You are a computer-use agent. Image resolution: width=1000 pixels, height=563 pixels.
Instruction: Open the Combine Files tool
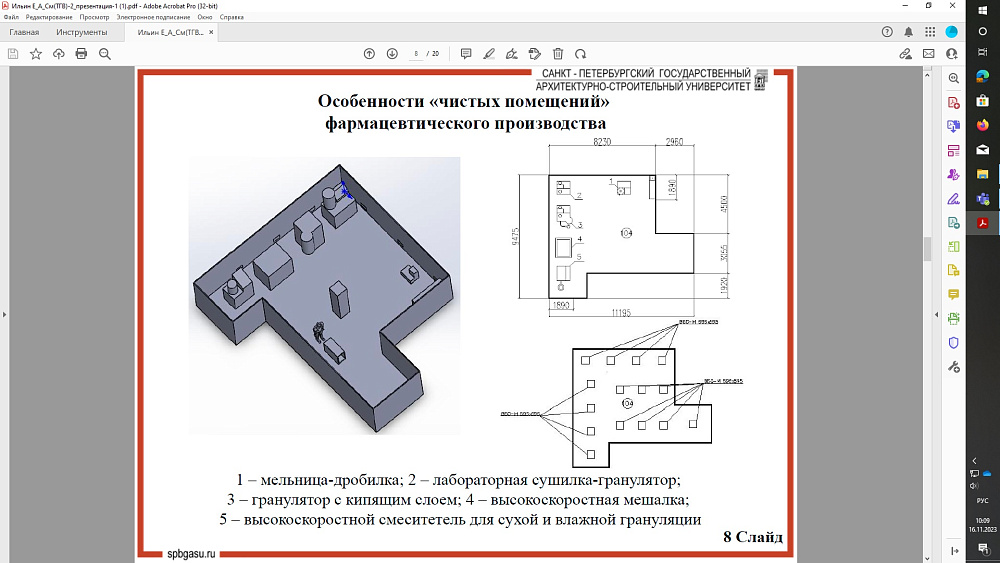953,126
